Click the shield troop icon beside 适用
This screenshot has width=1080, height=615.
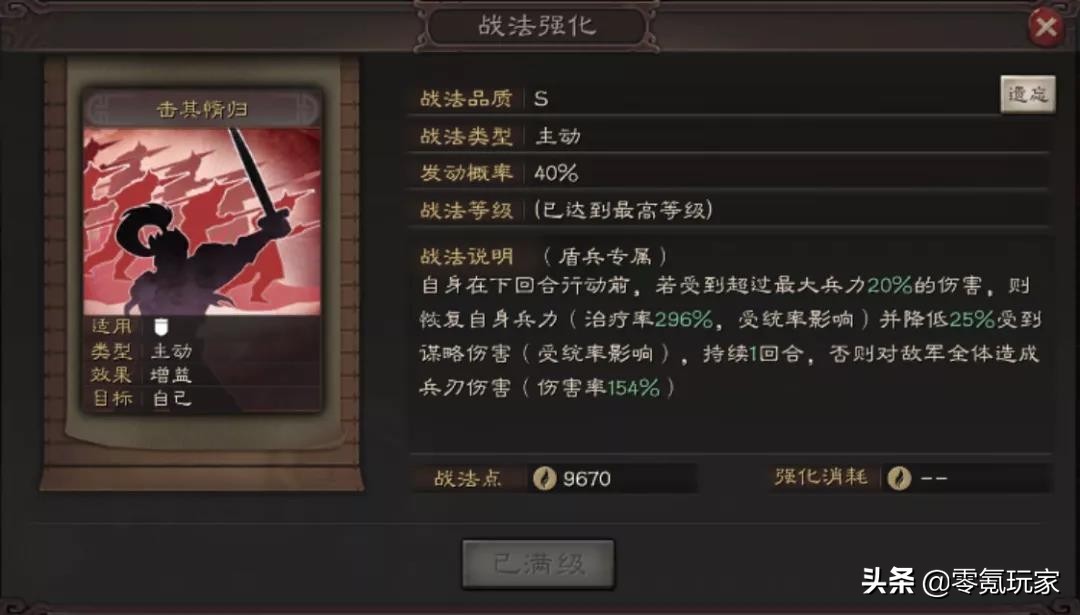pos(161,326)
